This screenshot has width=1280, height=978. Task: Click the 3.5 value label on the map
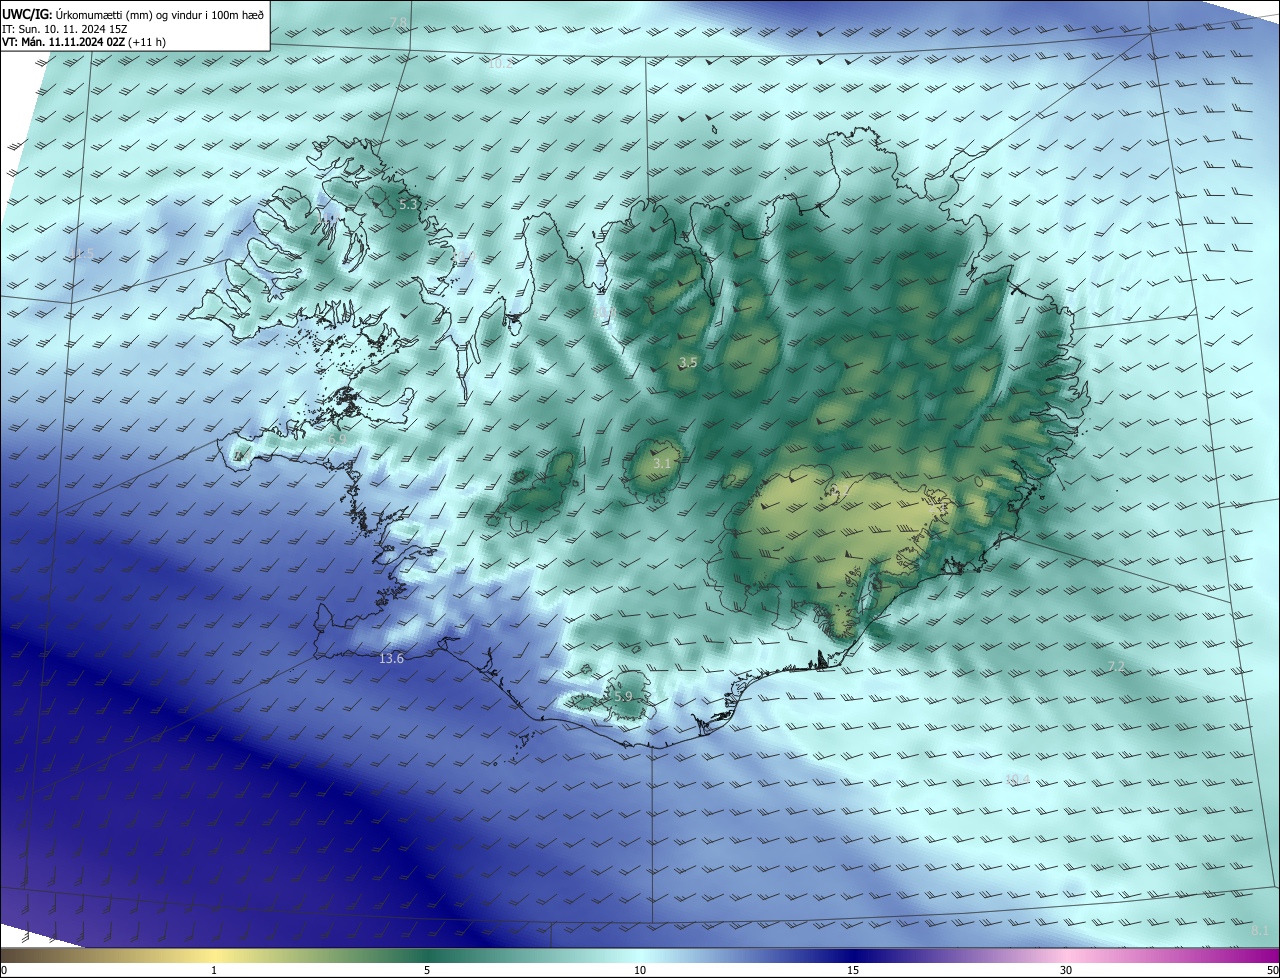click(688, 362)
